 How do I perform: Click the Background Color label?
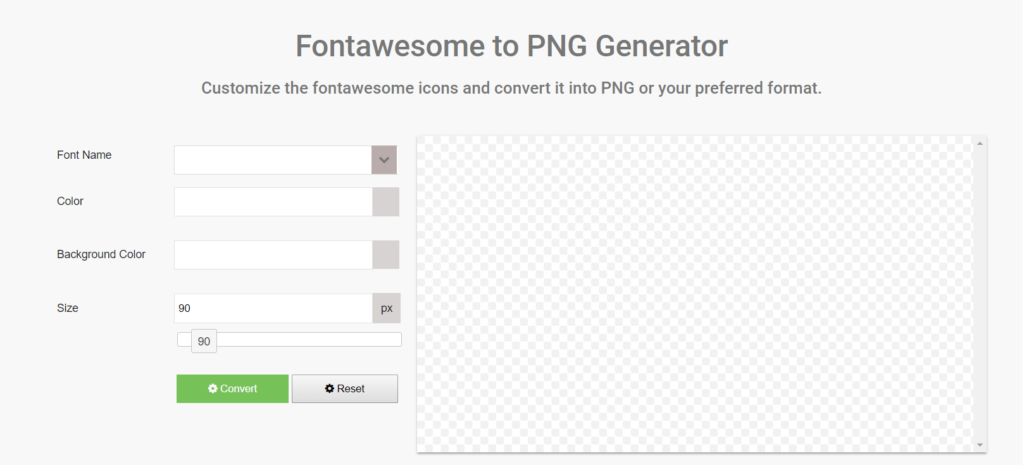pos(101,254)
